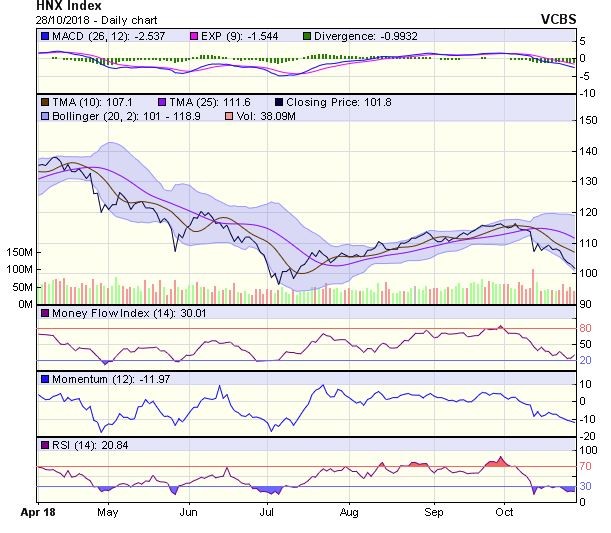611x533 pixels.
Task: Click the HNX Index chart title
Action: [x=68, y=6]
